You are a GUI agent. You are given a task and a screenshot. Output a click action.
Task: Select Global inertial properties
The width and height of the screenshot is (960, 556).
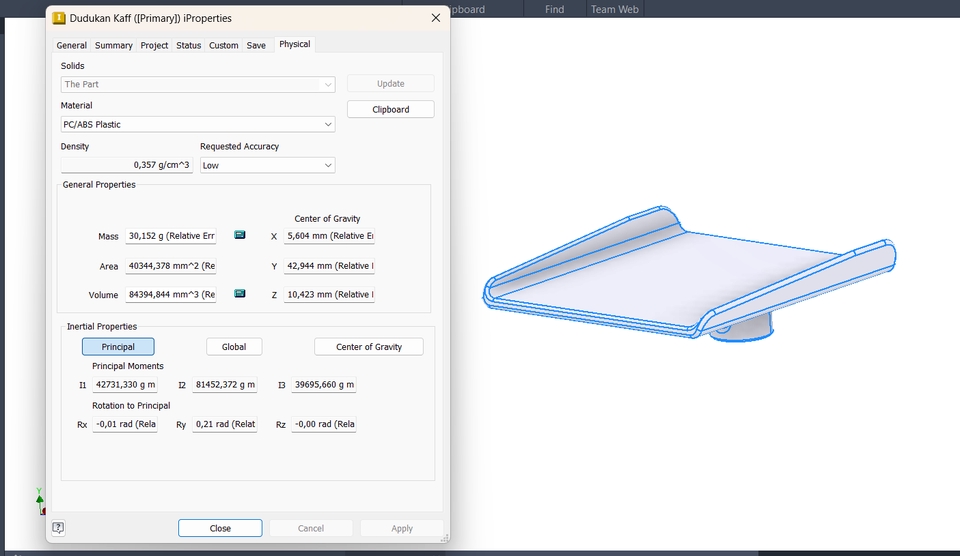point(234,347)
